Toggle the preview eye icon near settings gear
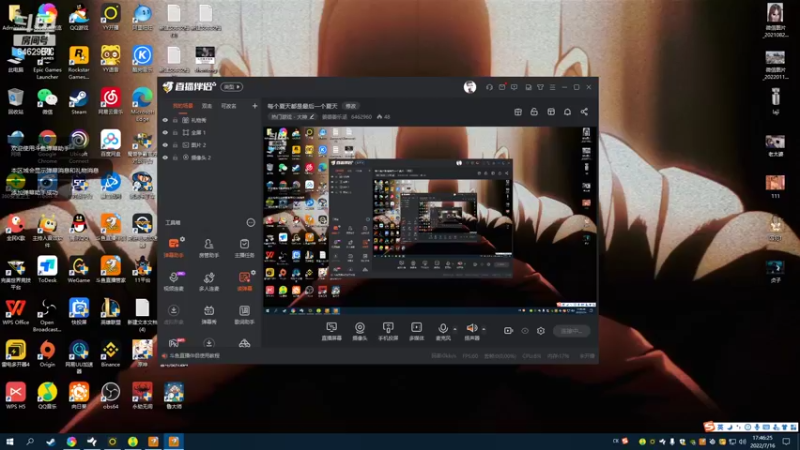This screenshot has height=450, width=800. [x=524, y=331]
